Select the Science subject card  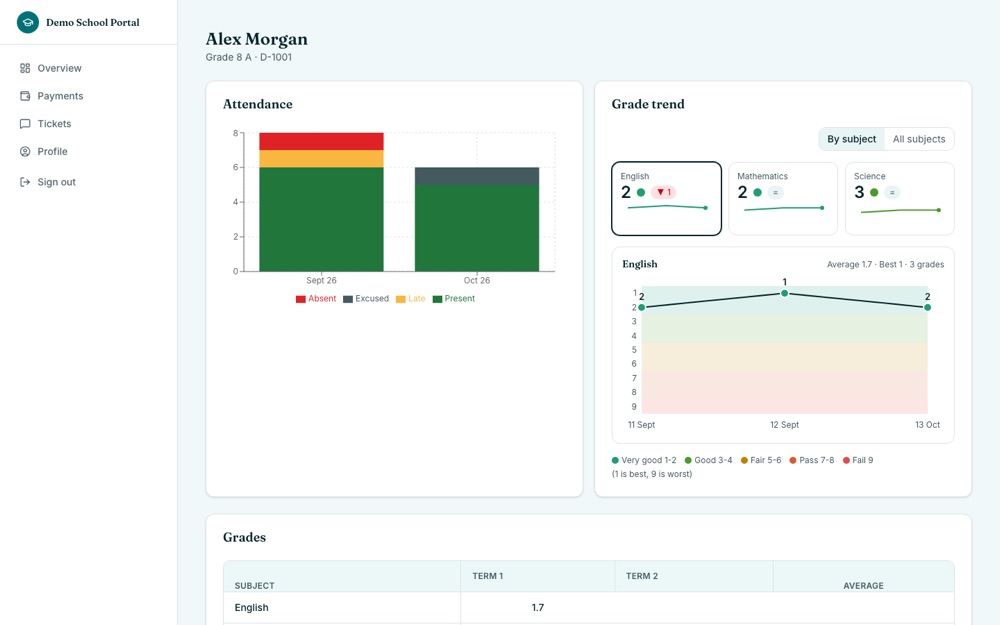click(899, 198)
